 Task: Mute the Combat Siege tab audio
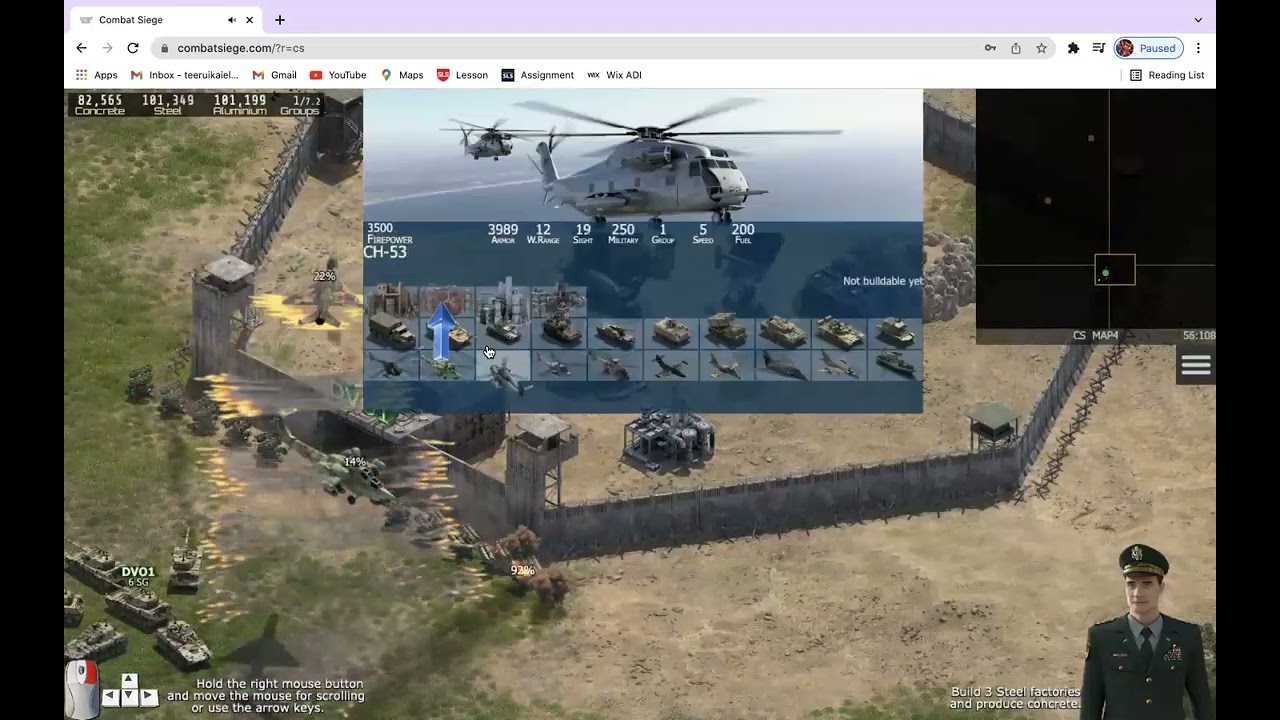(232, 20)
